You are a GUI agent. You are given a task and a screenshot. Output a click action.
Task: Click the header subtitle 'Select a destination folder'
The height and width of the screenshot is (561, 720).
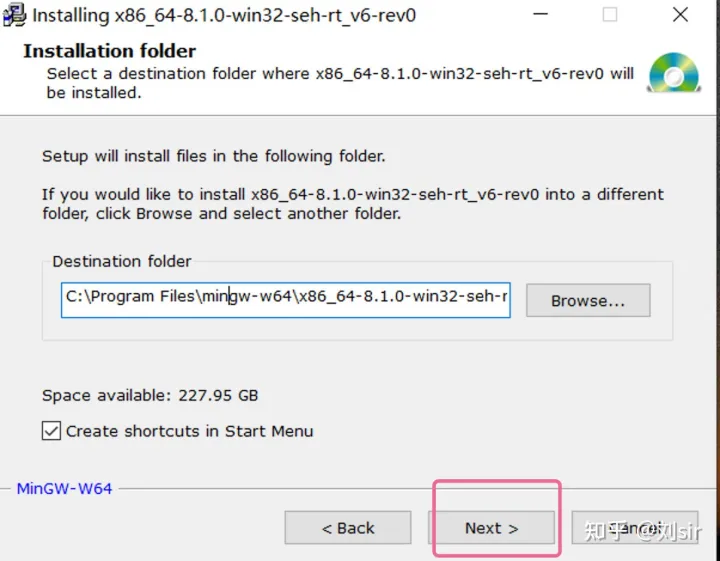pos(340,74)
